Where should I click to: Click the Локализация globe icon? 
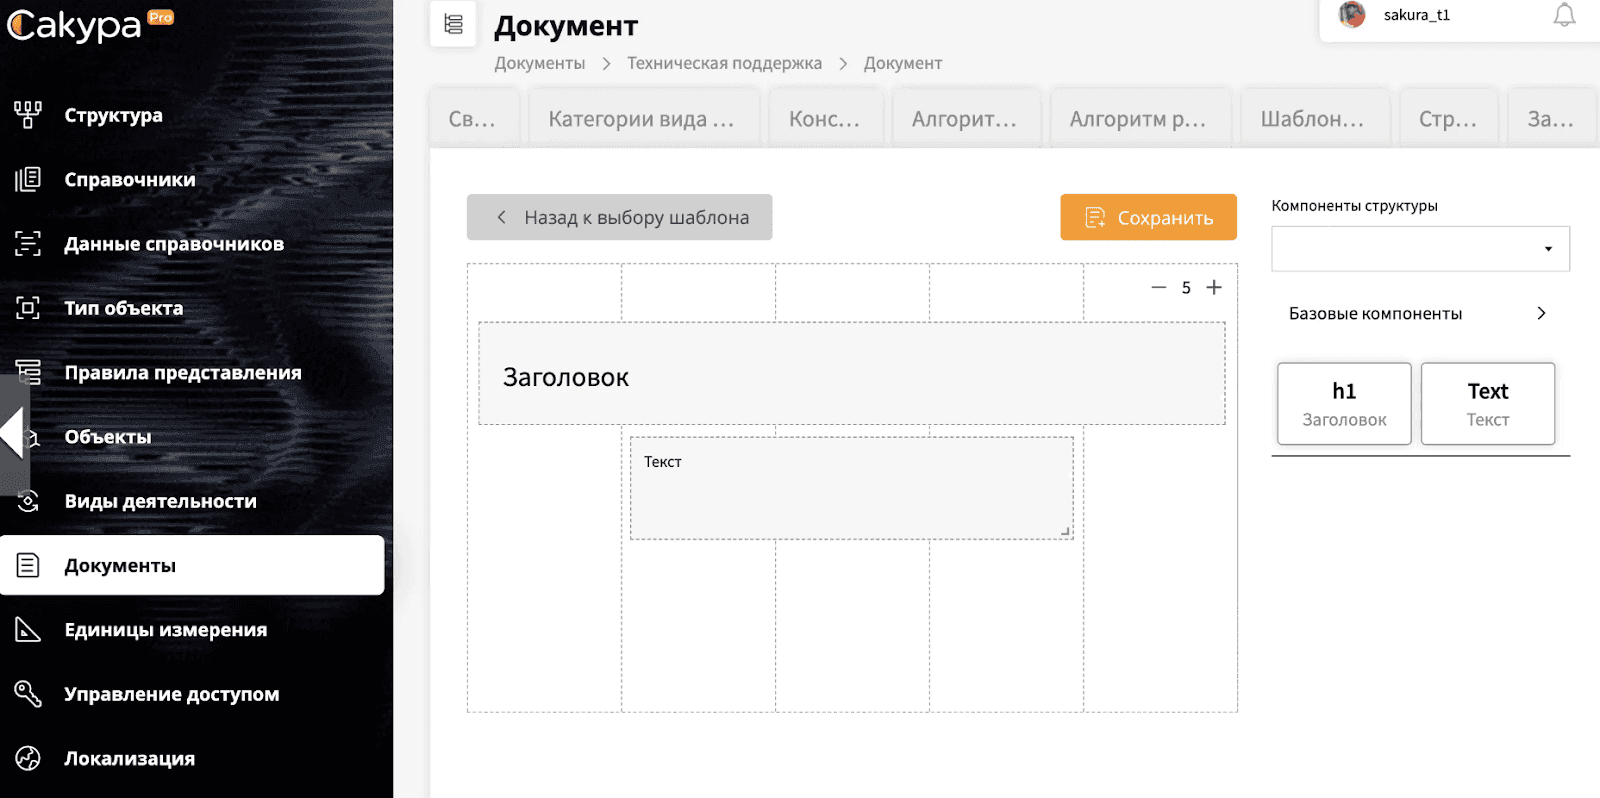[x=28, y=758]
